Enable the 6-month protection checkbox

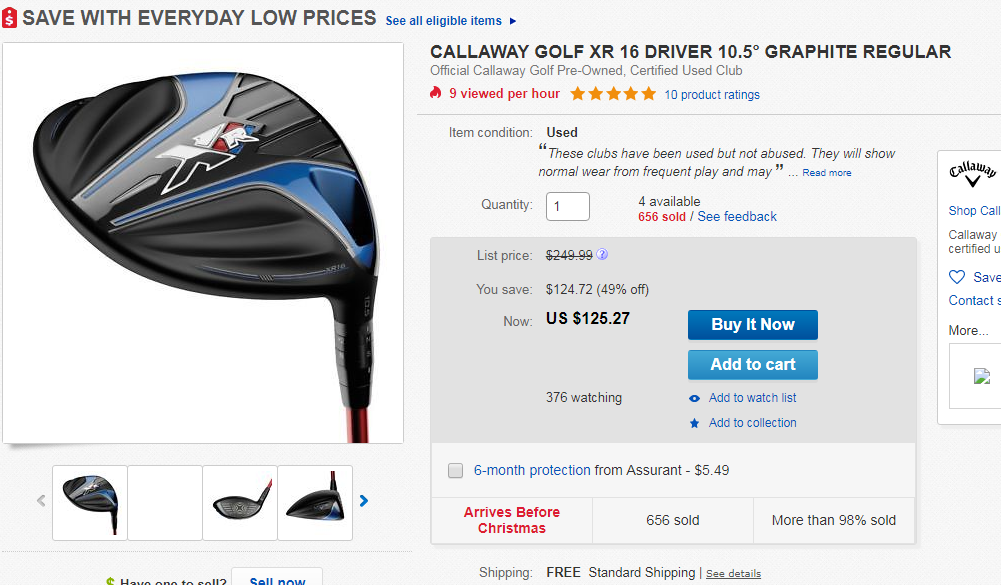tap(456, 470)
